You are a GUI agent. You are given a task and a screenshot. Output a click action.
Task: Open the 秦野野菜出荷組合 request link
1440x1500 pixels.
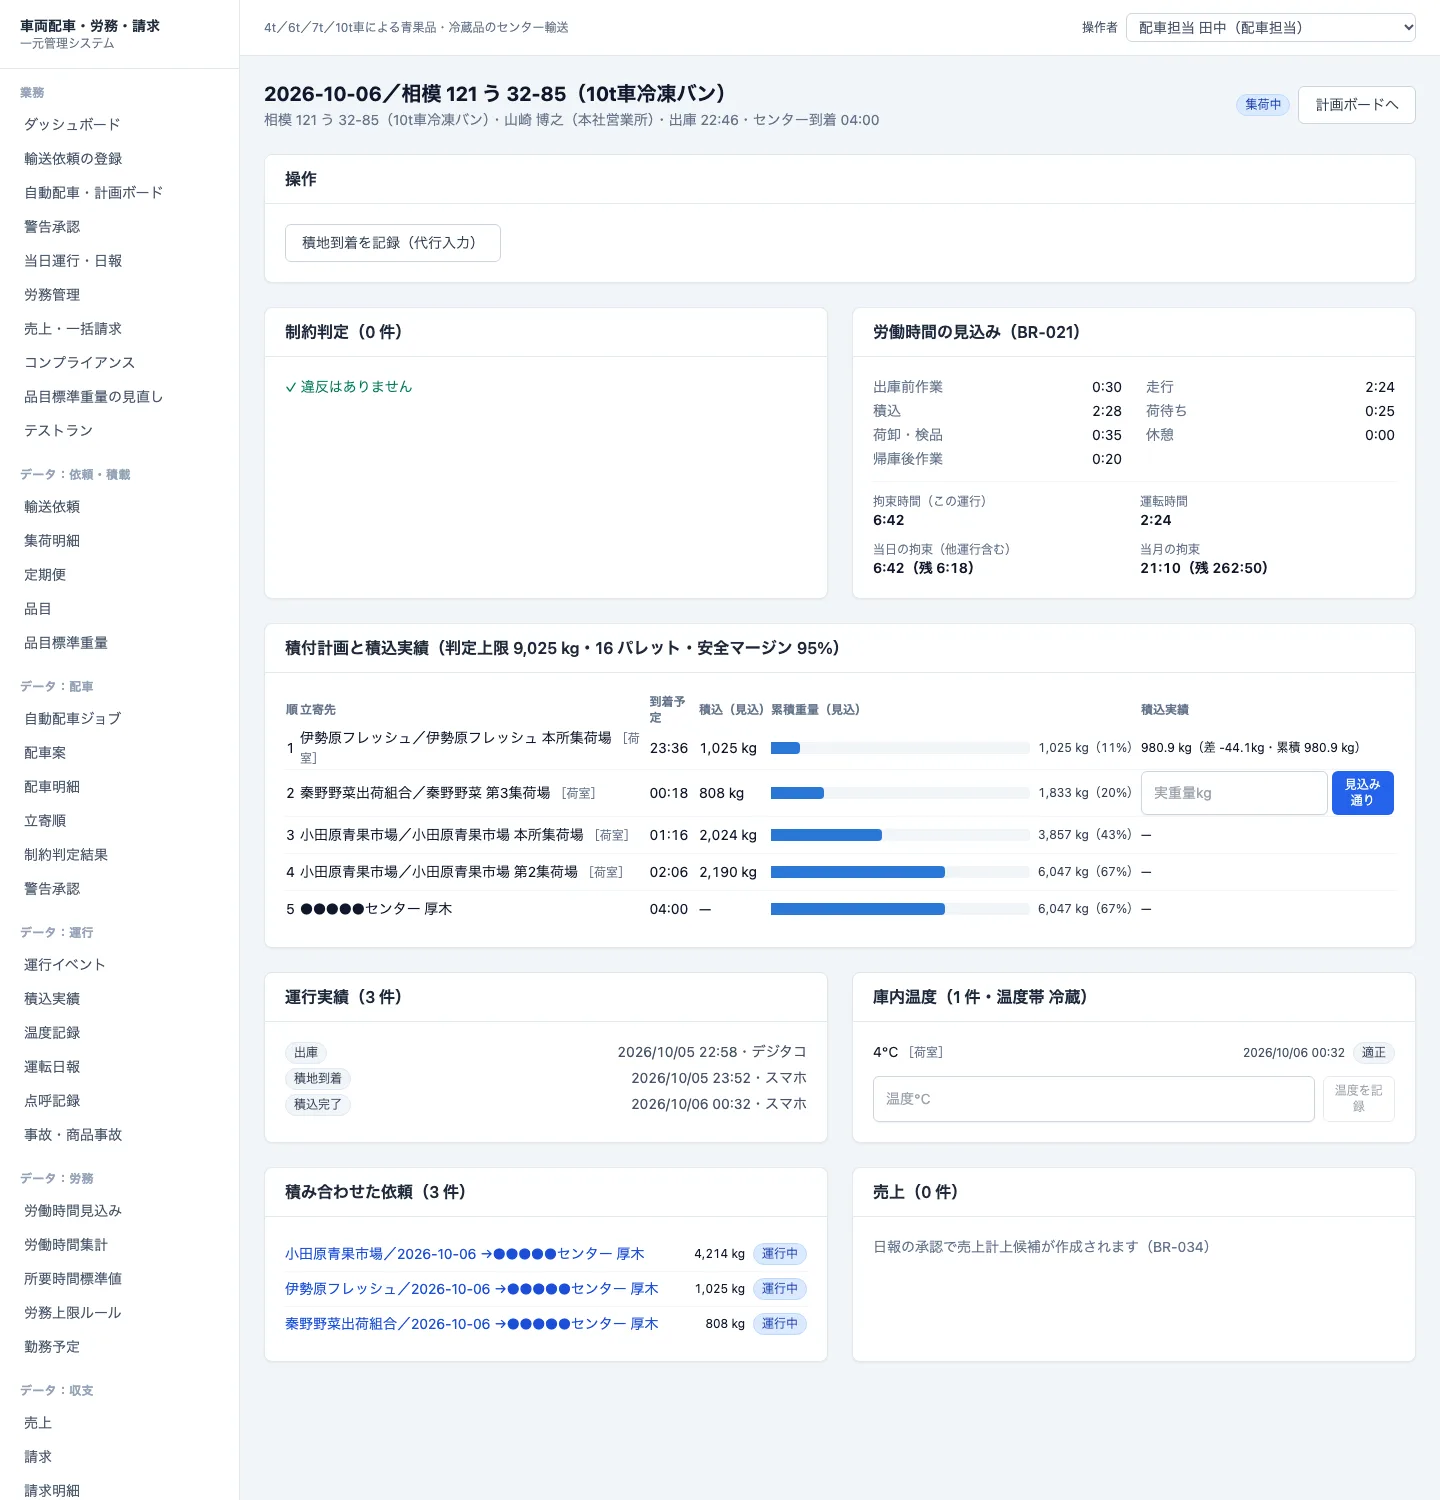(x=472, y=1324)
